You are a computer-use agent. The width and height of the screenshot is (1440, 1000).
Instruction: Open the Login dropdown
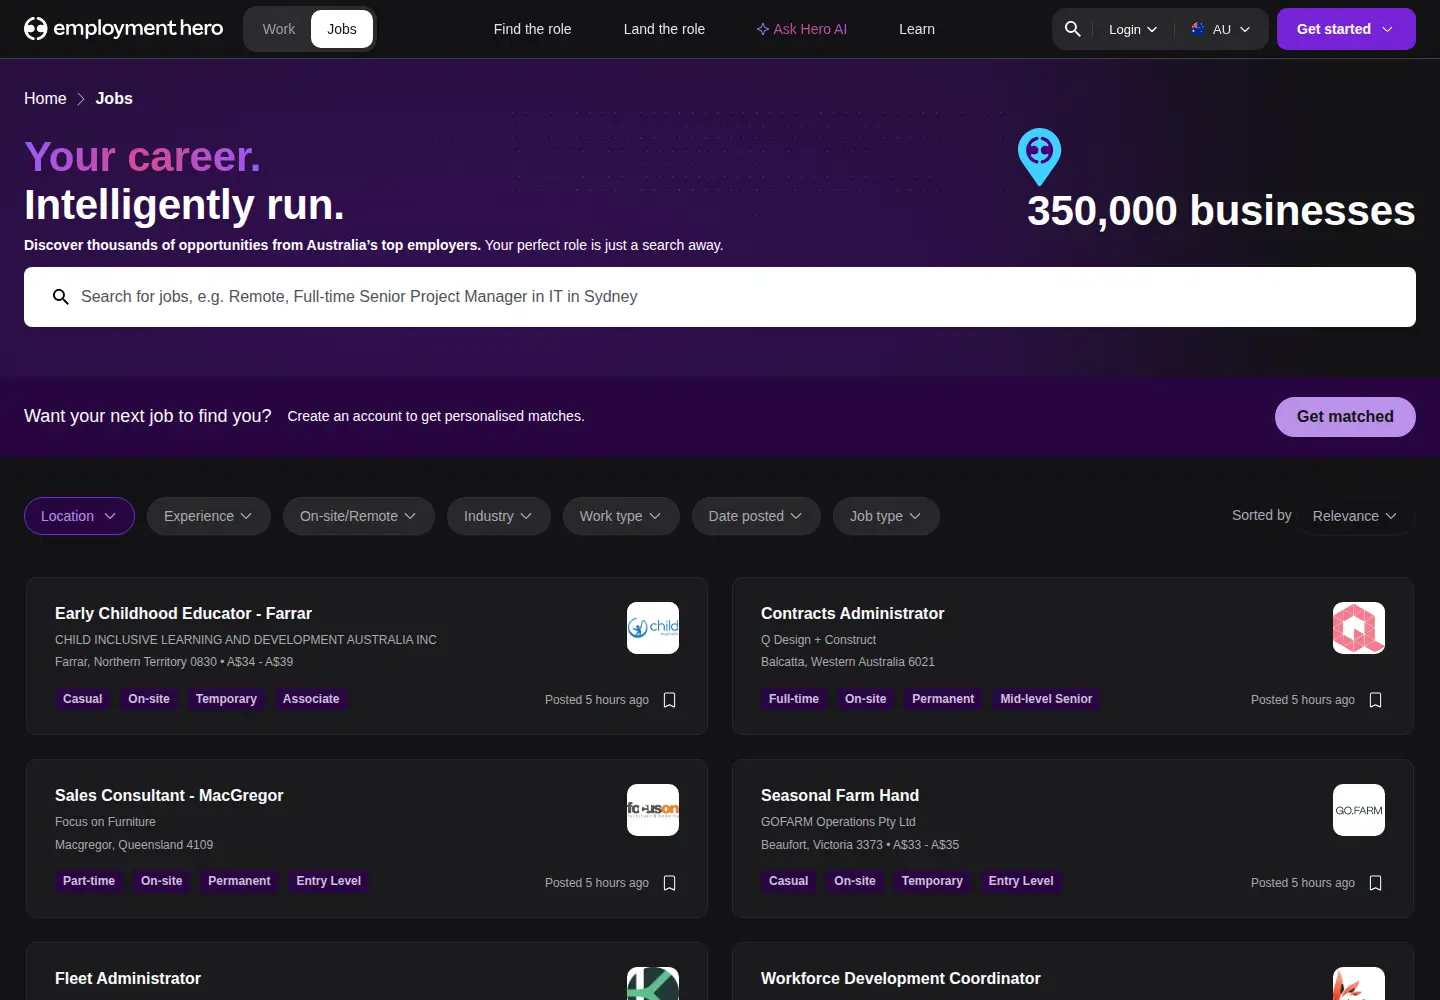click(1133, 29)
